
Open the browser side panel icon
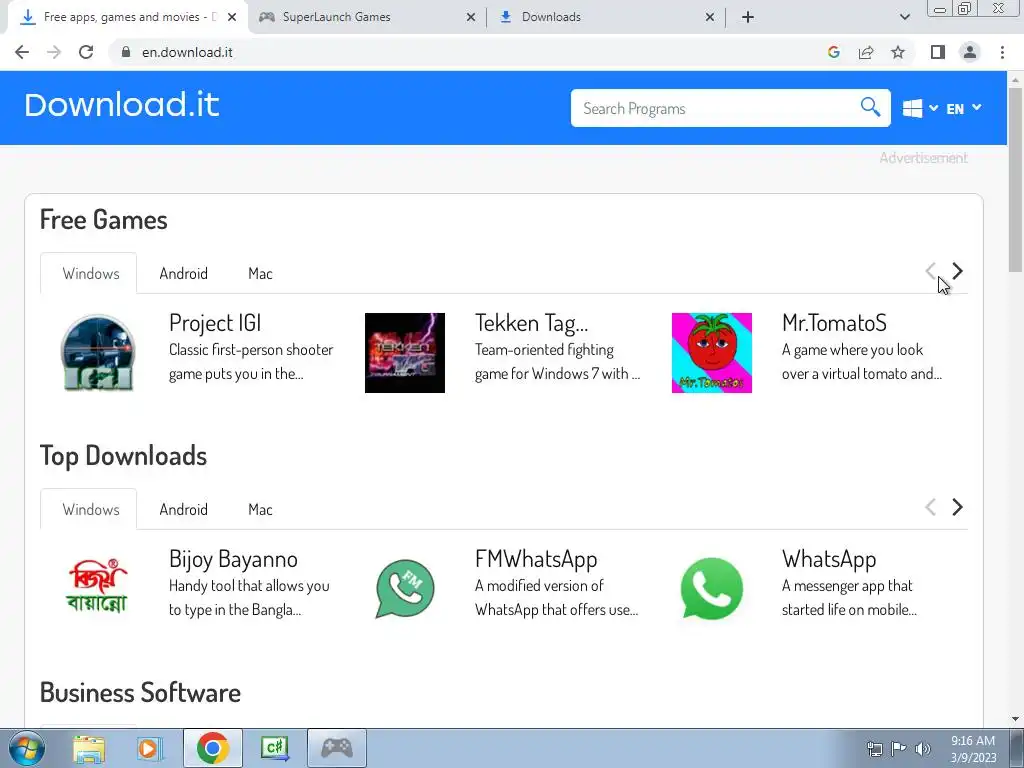[938, 52]
